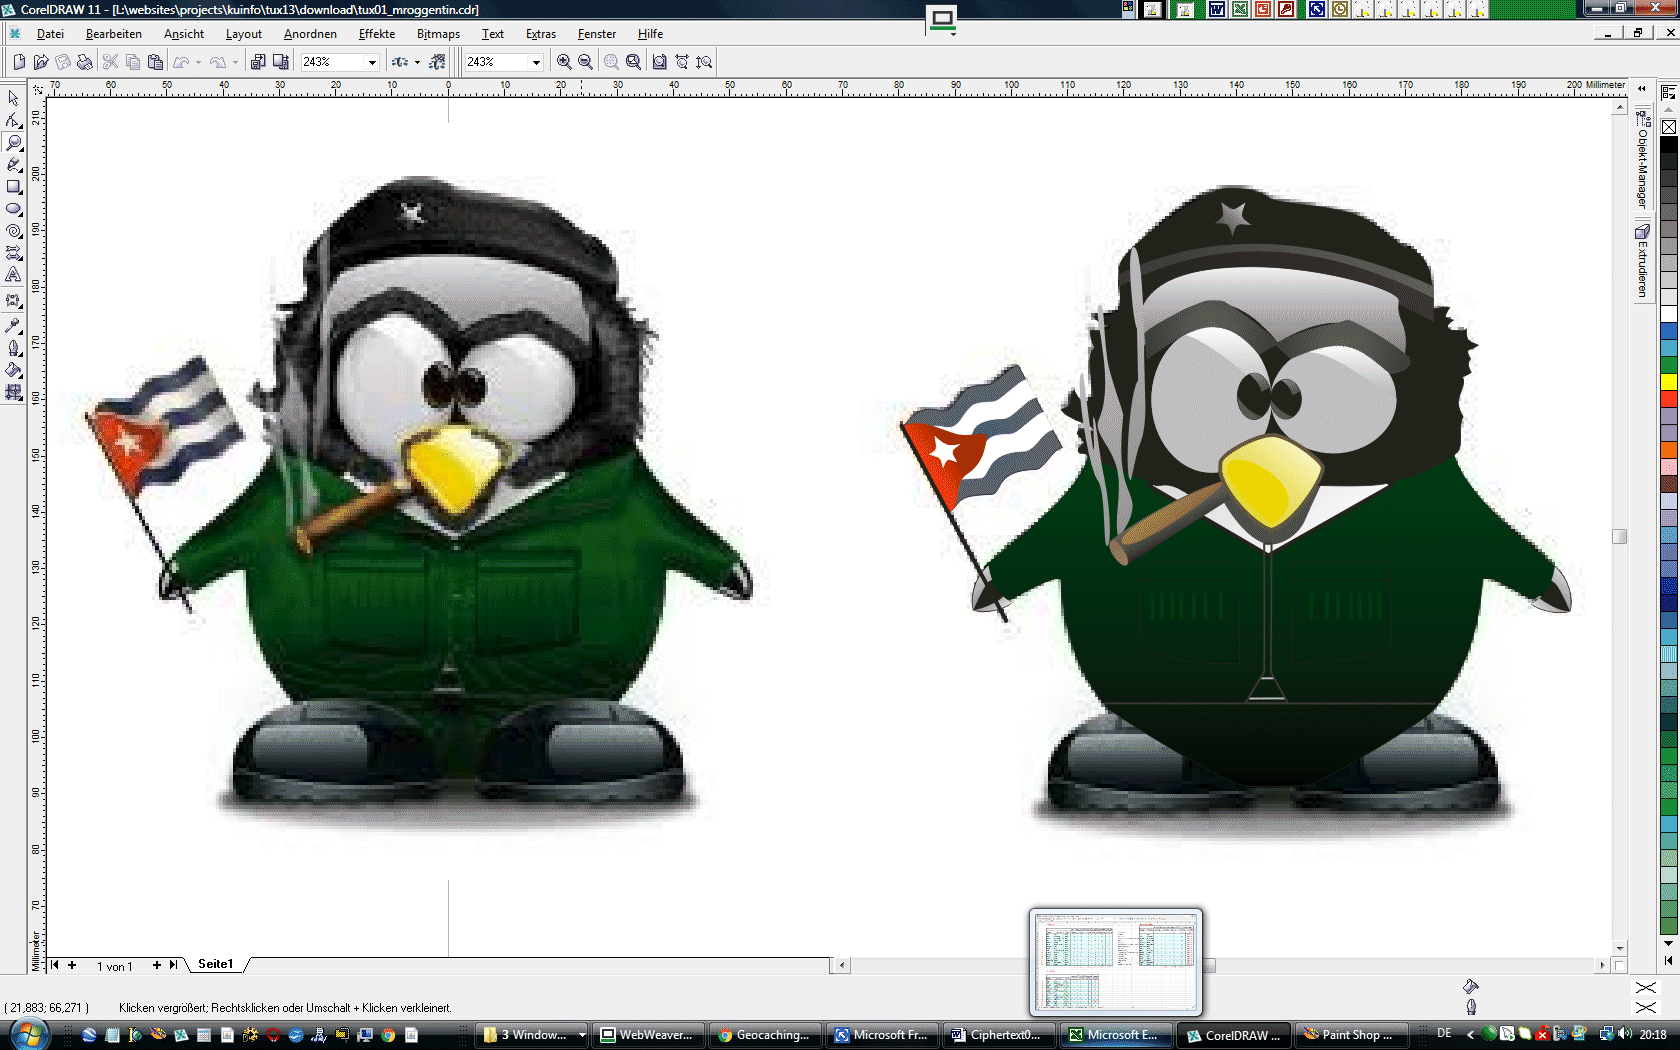Click the horizontal scrollbar left arrow

click(842, 965)
